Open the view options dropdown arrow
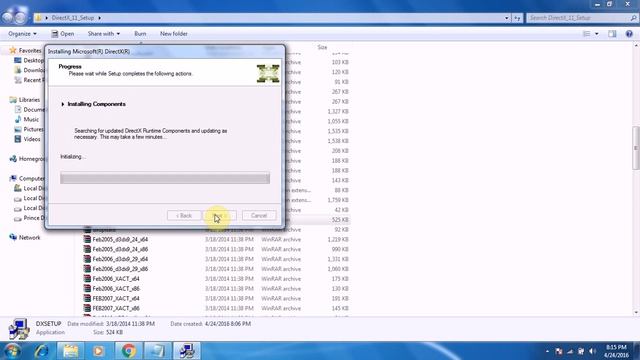 pos(596,33)
